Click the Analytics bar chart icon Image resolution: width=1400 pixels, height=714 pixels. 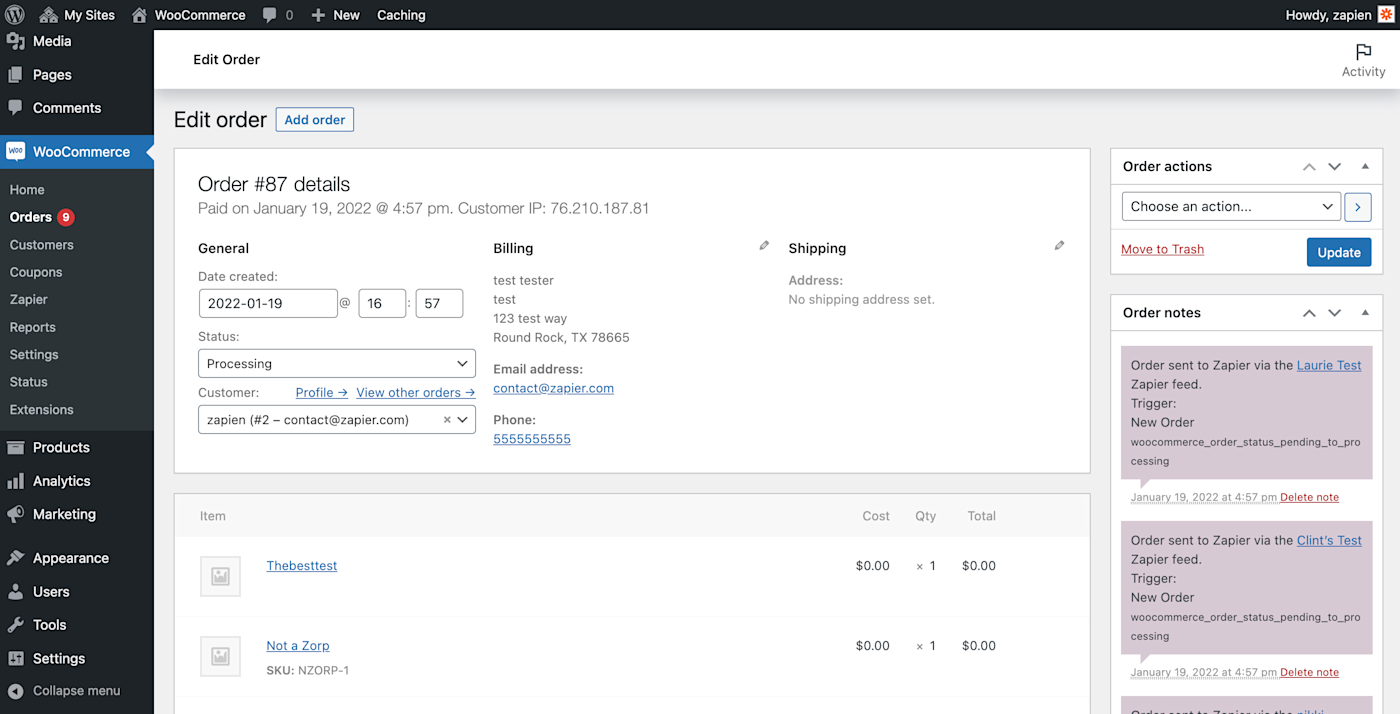(15, 481)
